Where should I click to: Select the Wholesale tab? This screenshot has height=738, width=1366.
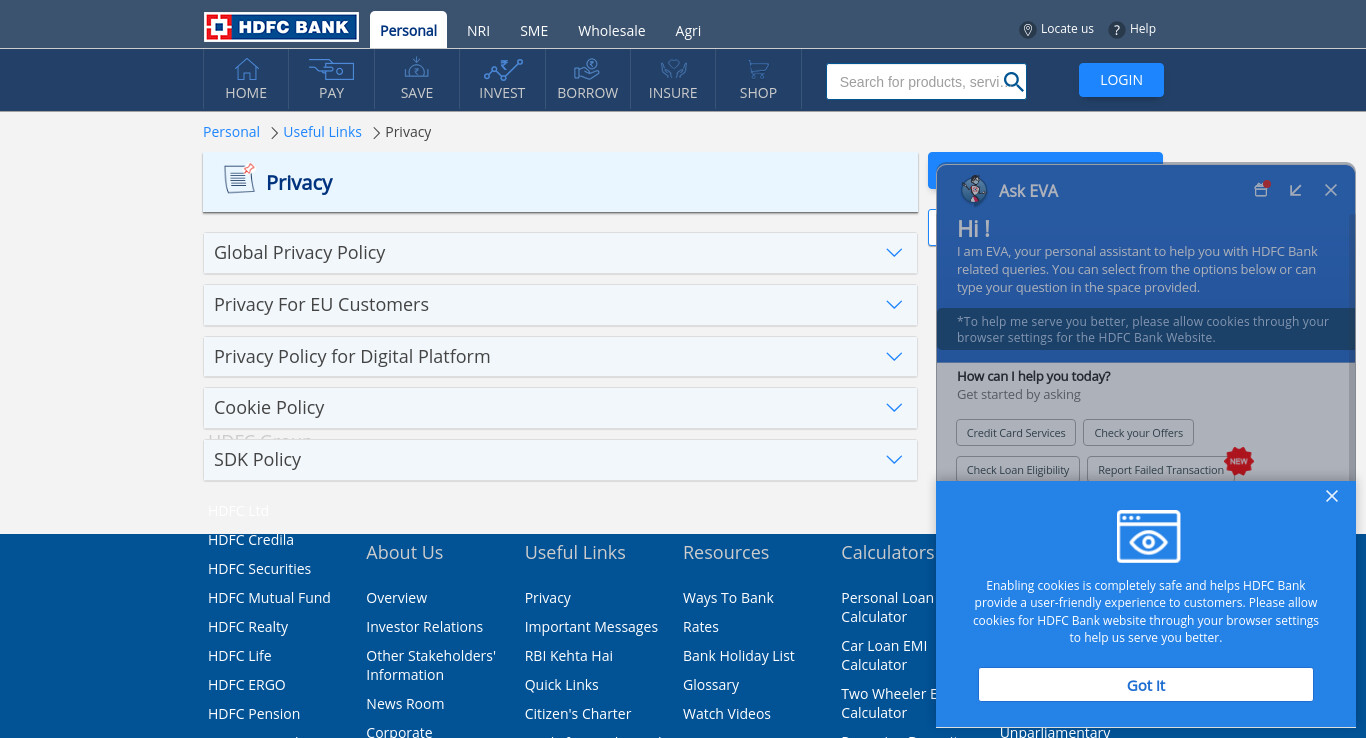[611, 31]
